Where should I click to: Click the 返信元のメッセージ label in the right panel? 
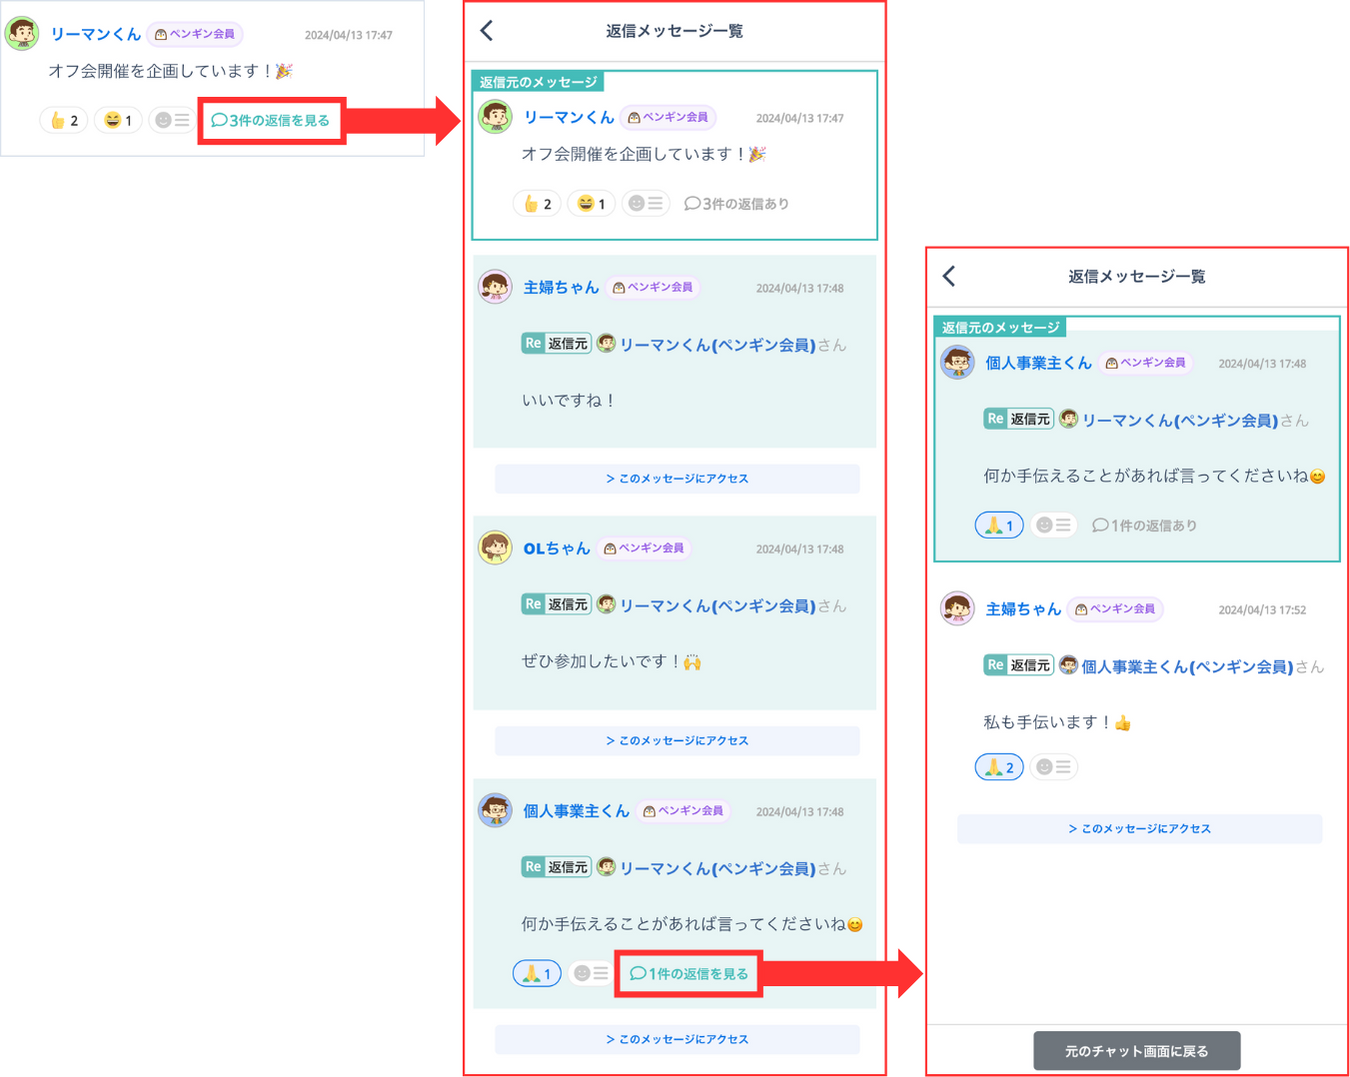tap(1000, 327)
